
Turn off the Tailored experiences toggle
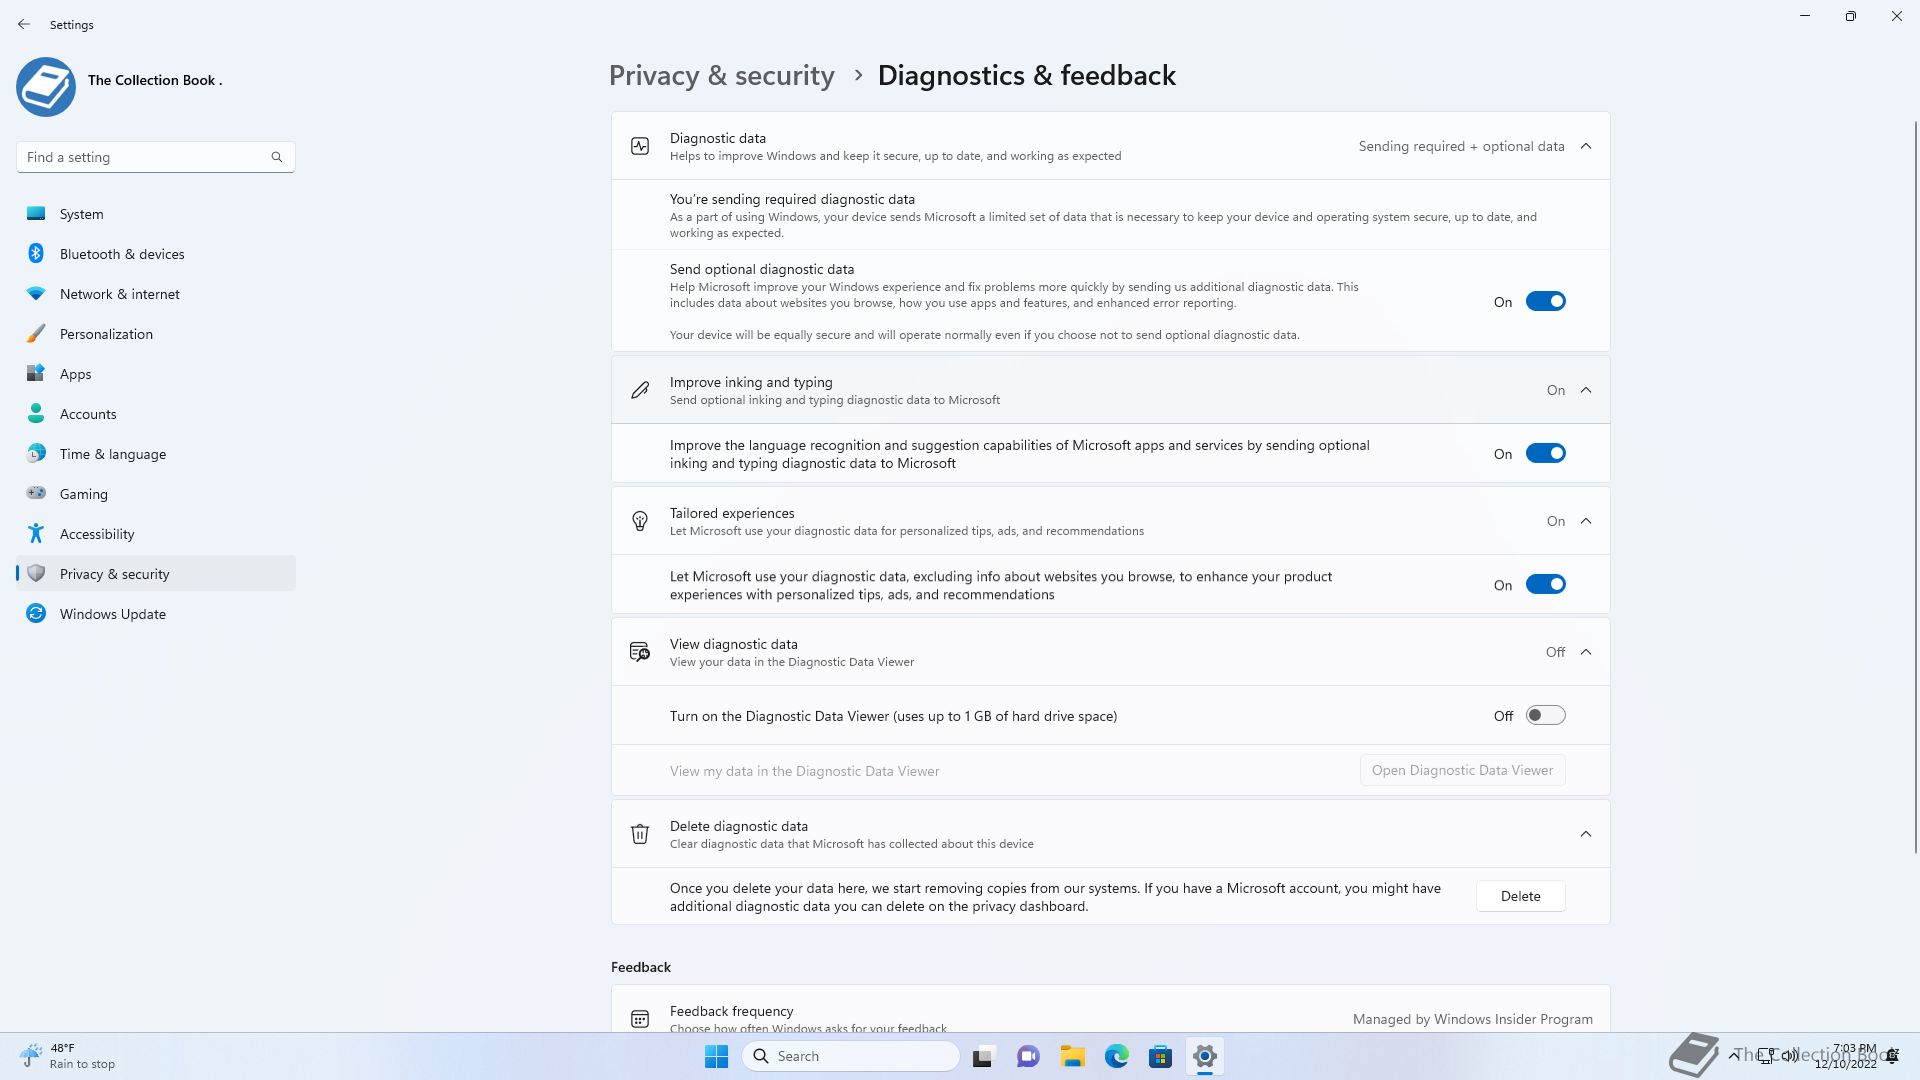coord(1545,584)
